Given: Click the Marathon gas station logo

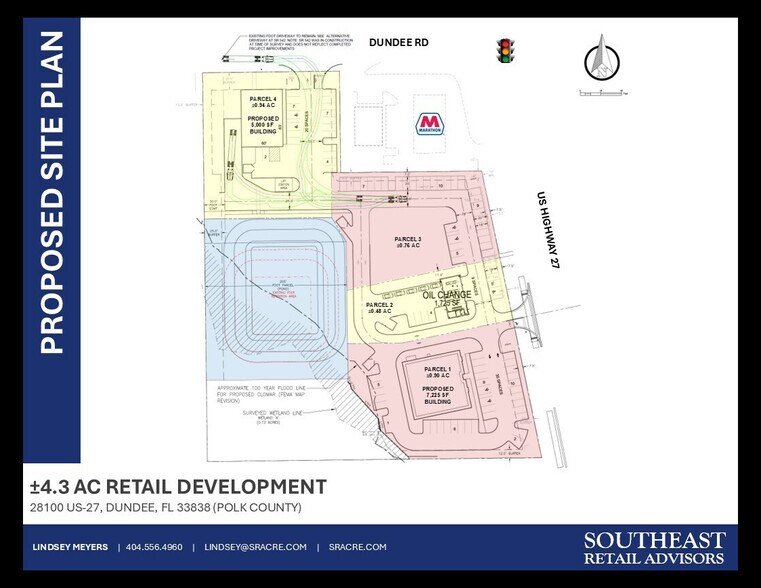Looking at the screenshot, I should tap(430, 124).
